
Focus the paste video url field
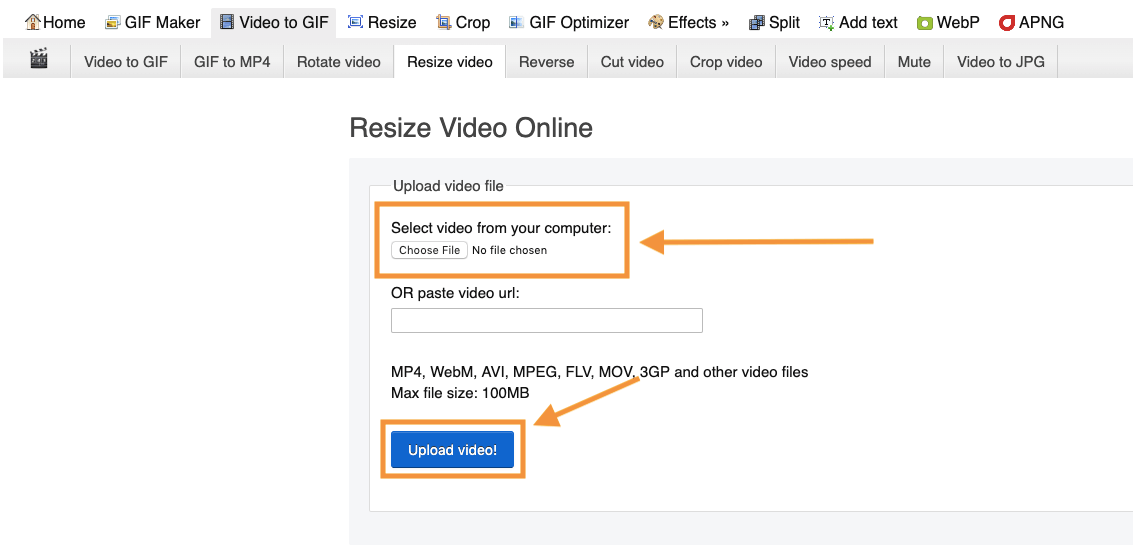coord(546,320)
